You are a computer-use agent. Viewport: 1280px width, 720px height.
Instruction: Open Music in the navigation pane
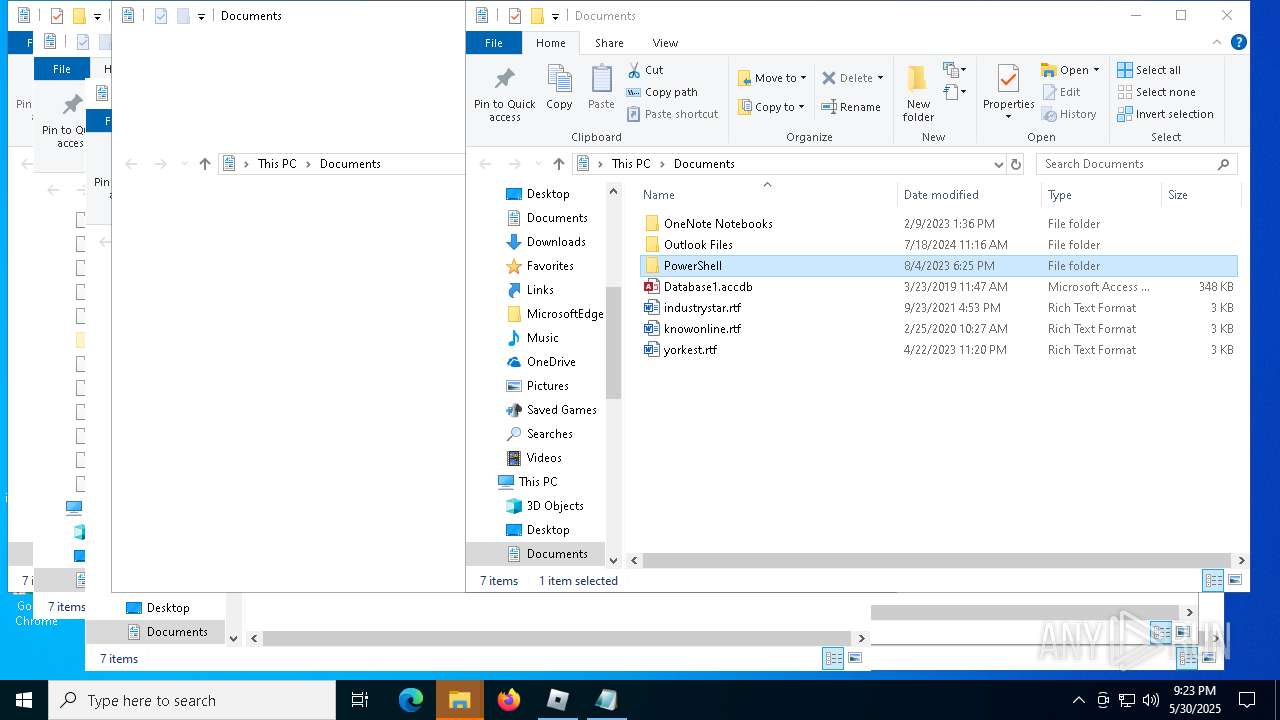[542, 338]
